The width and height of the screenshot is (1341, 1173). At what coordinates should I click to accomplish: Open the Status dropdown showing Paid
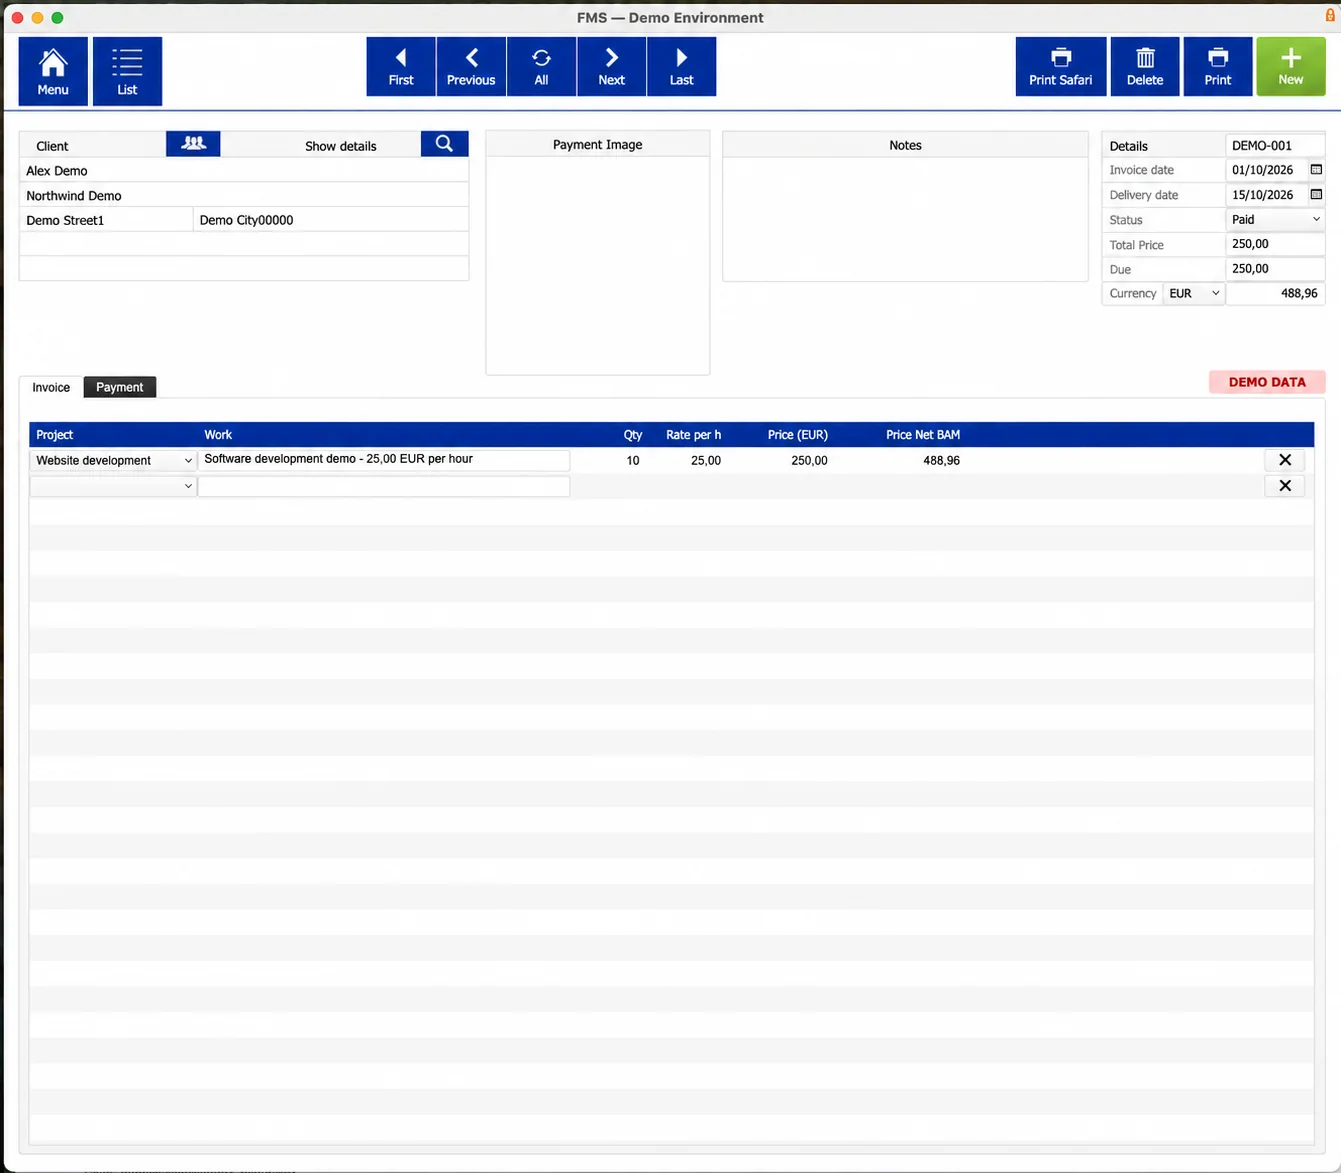(x=1275, y=220)
